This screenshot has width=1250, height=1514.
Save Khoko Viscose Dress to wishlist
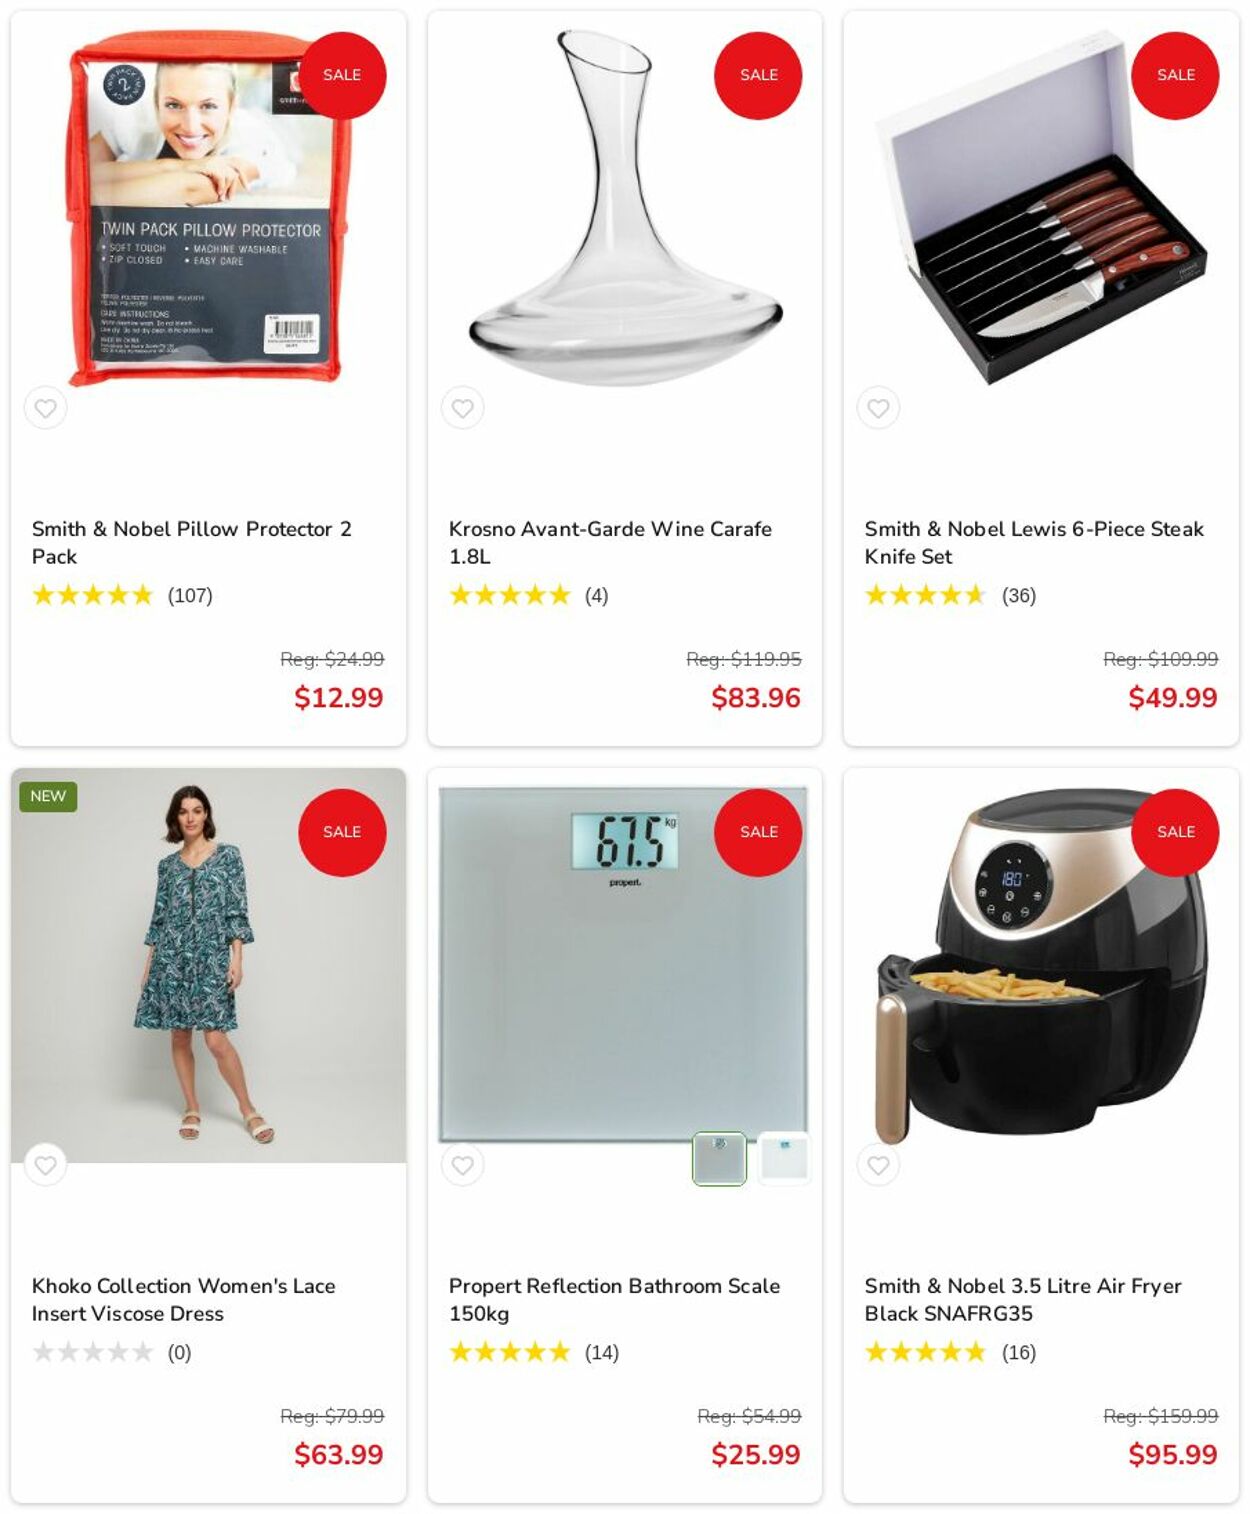[46, 1165]
